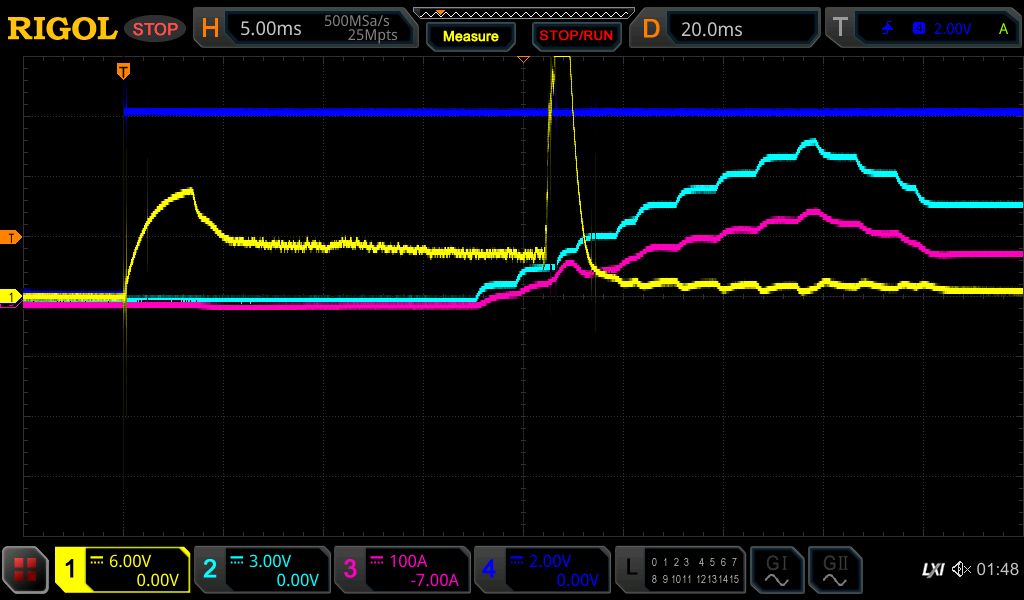Click the RIGOL logo
This screenshot has width=1024, height=600.
(62, 29)
